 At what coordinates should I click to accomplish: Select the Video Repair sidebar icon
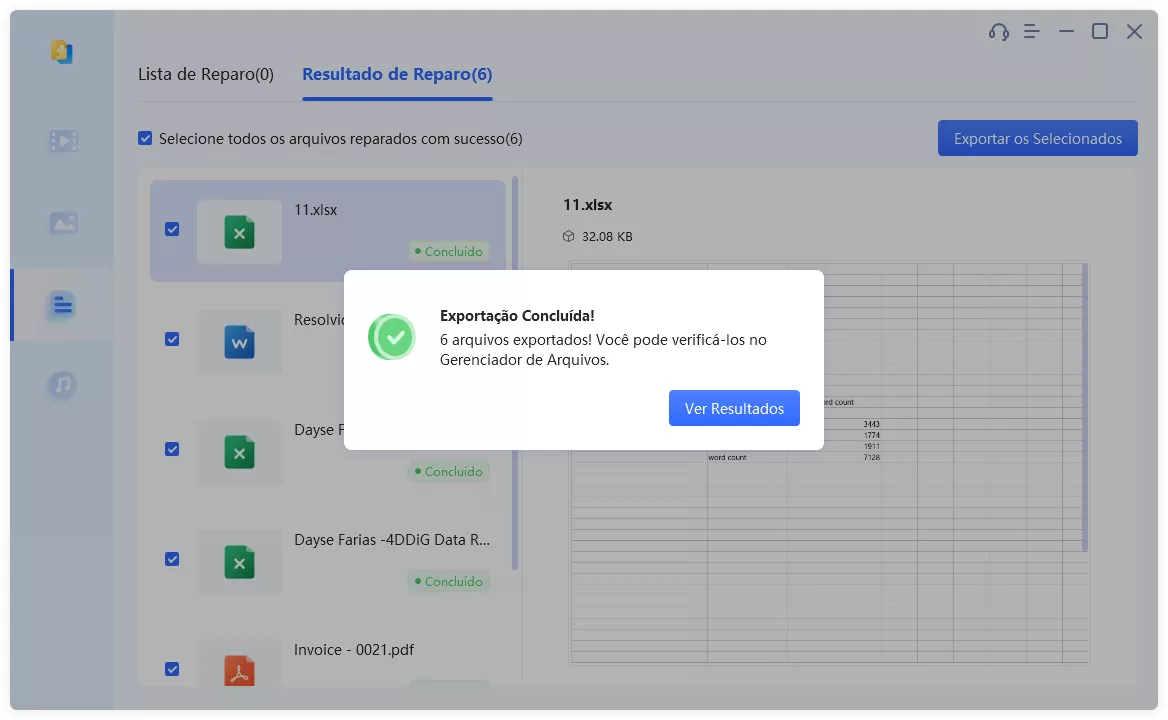click(x=63, y=140)
